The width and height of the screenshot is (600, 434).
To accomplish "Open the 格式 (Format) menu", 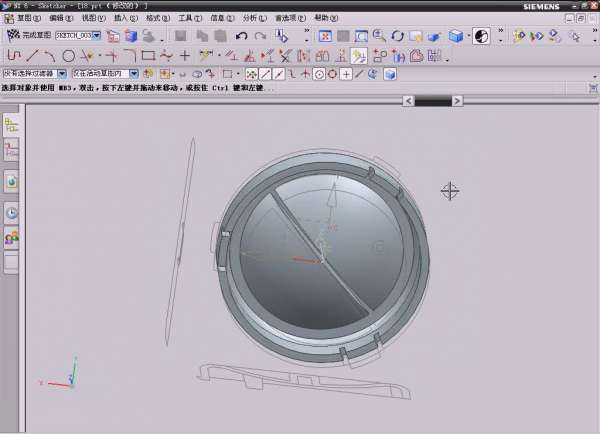I will pyautogui.click(x=158, y=18).
